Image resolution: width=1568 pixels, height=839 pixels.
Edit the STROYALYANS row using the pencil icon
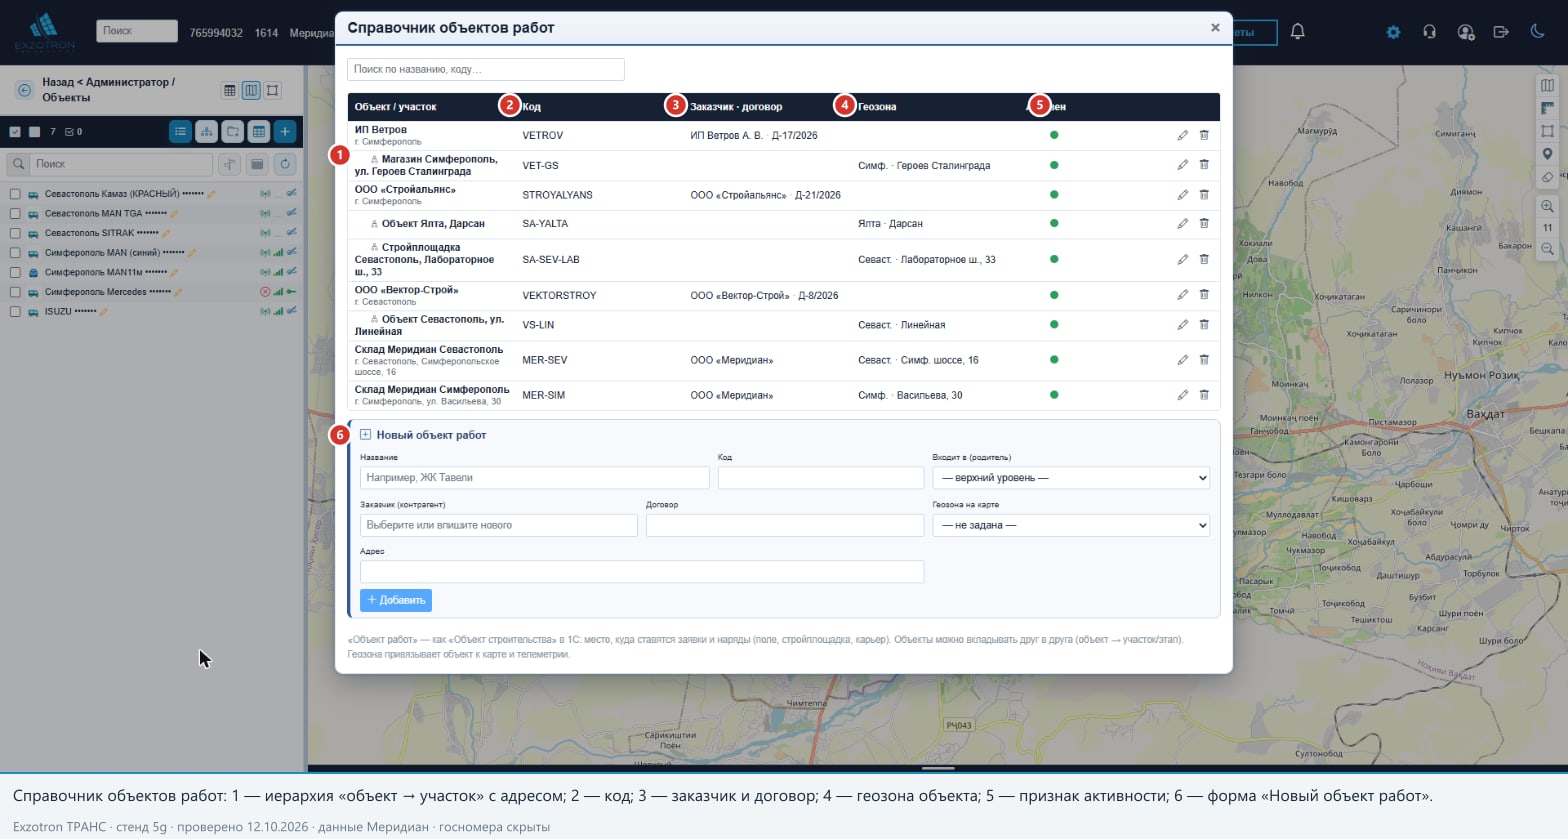1182,195
